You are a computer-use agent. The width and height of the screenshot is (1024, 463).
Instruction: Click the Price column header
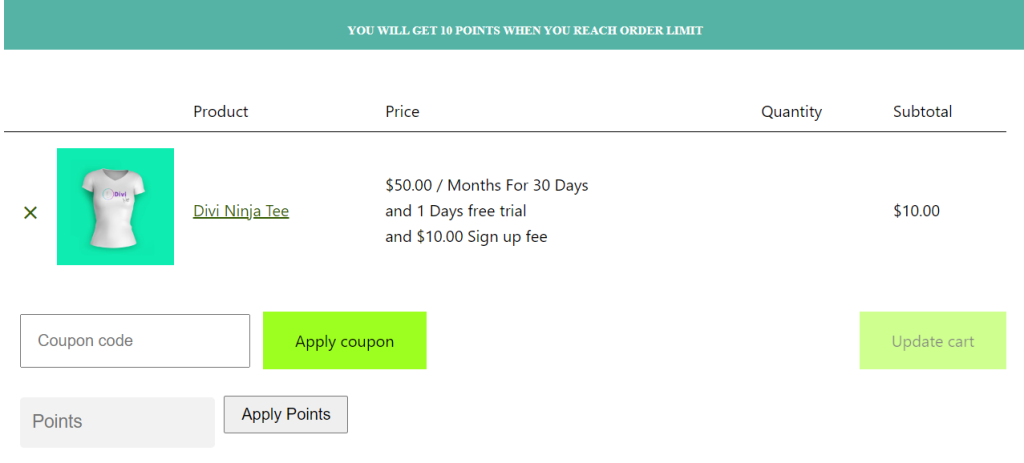pos(402,112)
